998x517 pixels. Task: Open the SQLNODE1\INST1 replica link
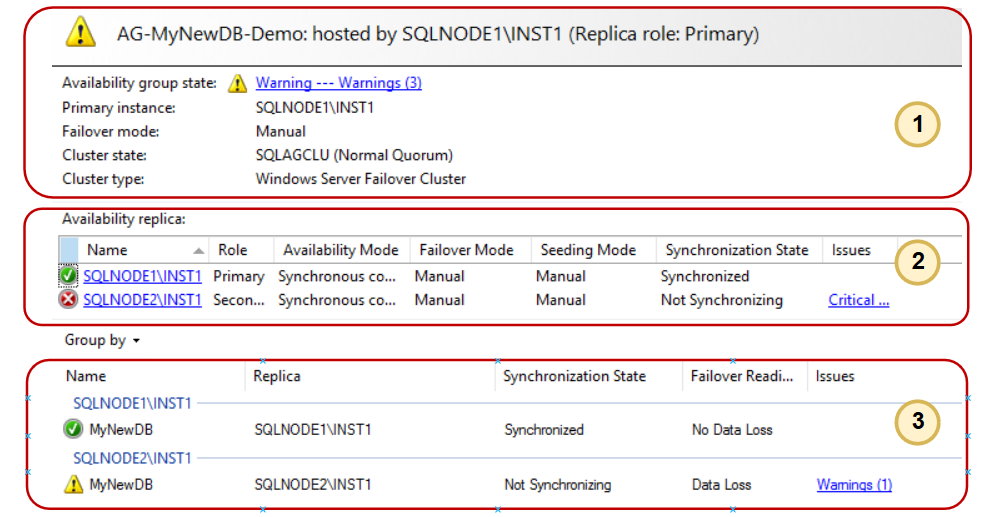click(x=142, y=276)
